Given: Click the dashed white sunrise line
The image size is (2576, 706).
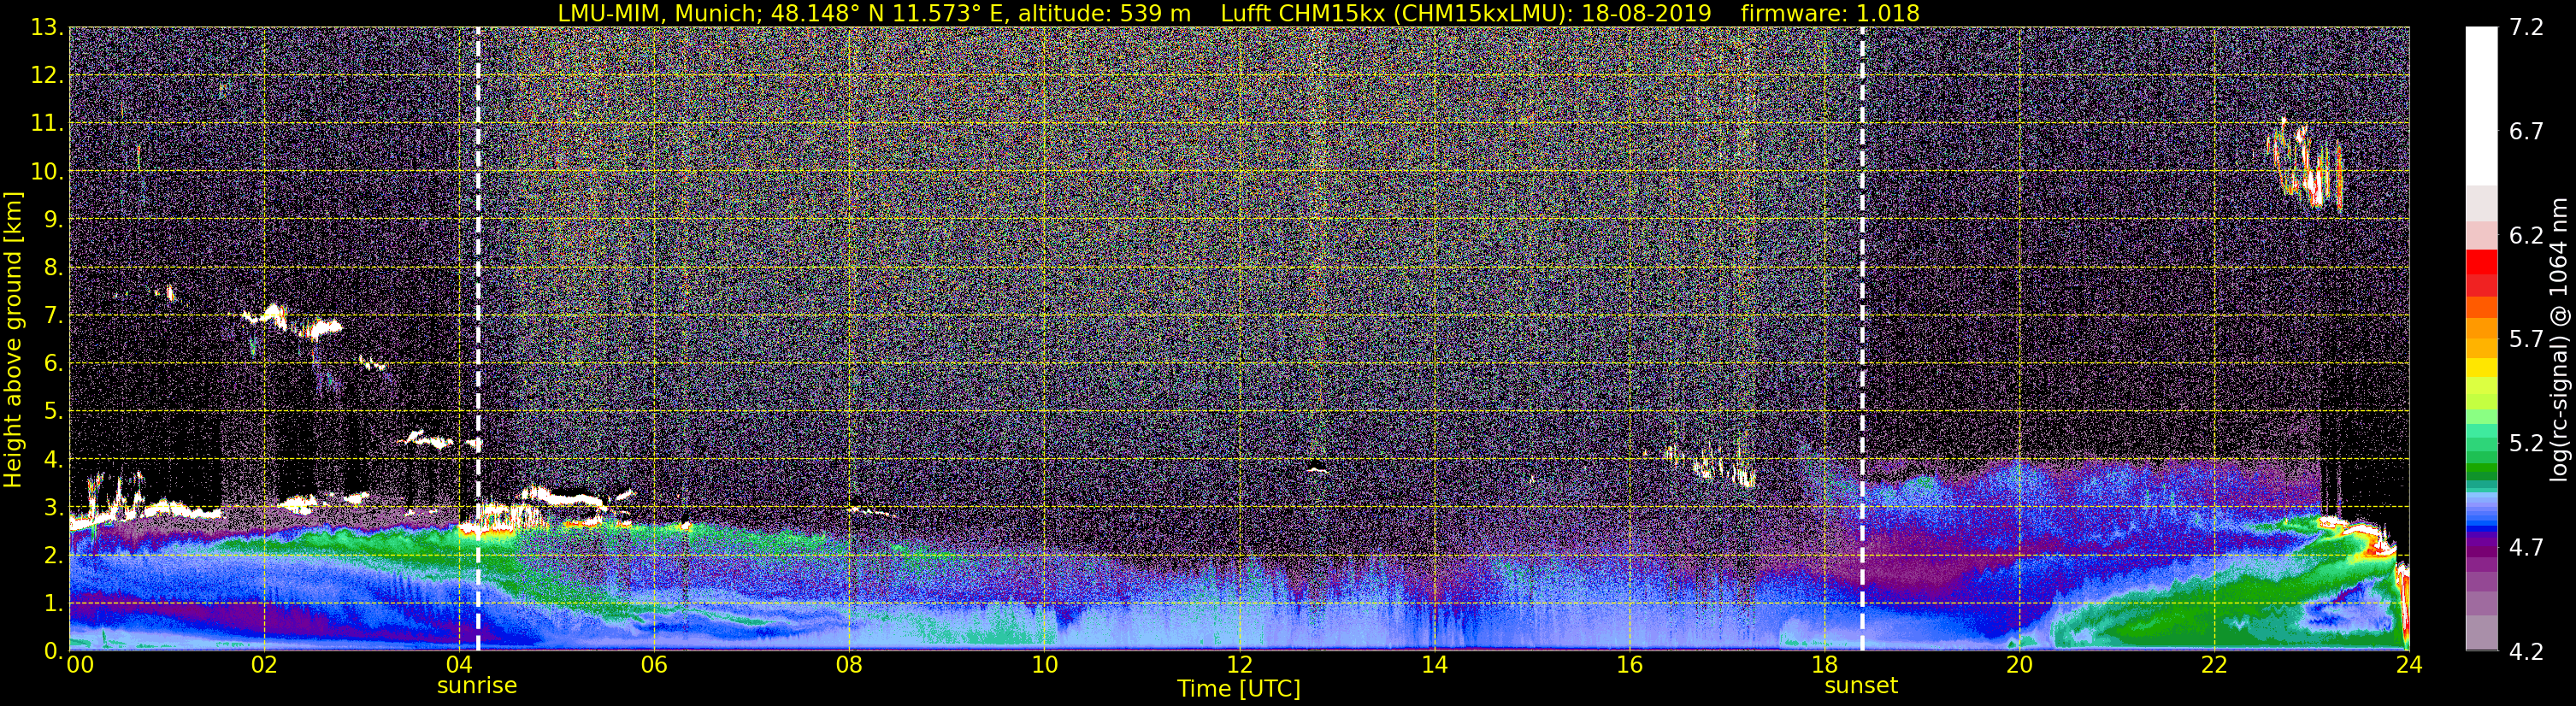Looking at the screenshot, I should pyautogui.click(x=478, y=339).
